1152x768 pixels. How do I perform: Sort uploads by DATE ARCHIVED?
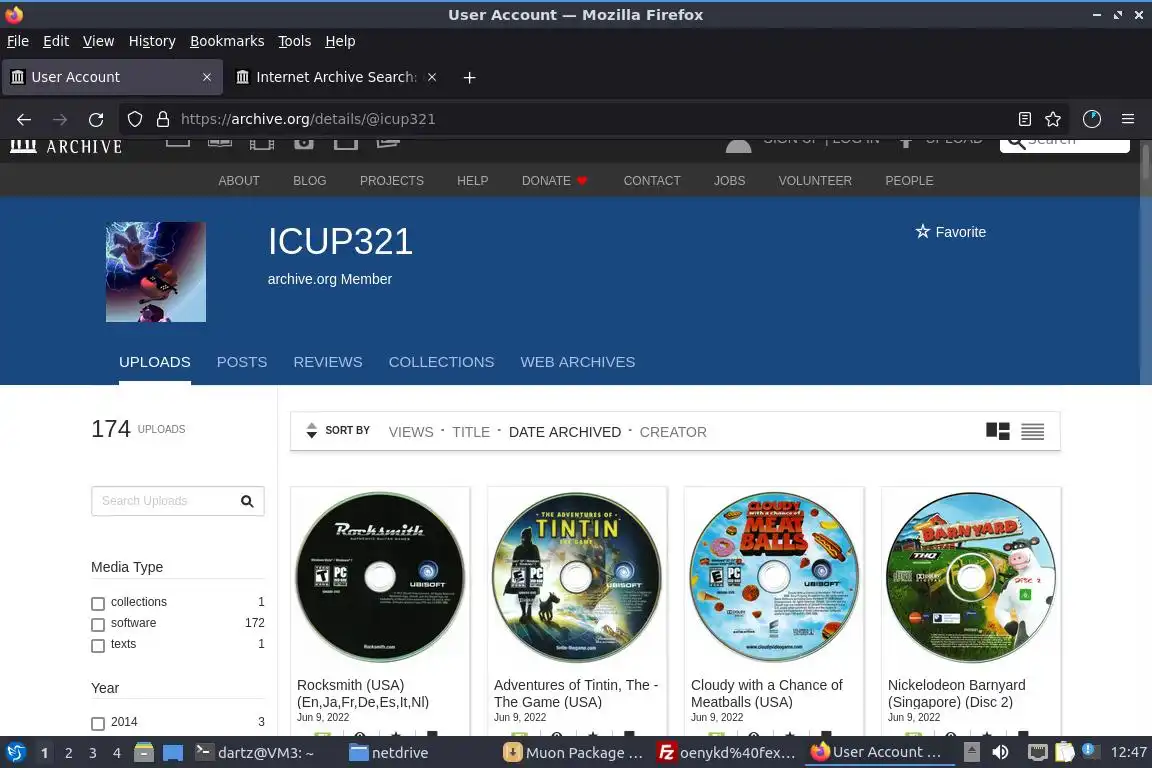pyautogui.click(x=565, y=432)
